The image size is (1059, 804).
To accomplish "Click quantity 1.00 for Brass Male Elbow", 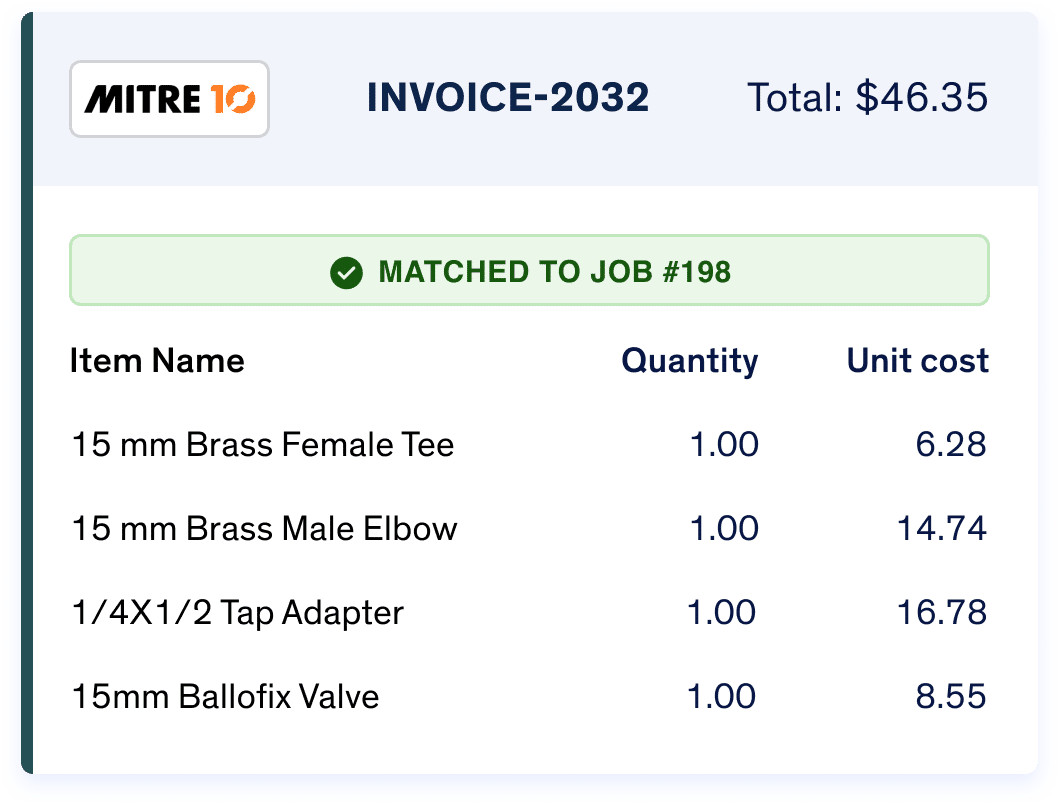I will tap(724, 528).
